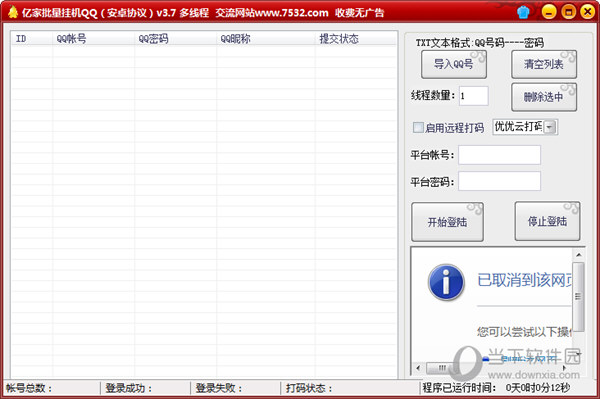Click the 平台密码 input field
Screen dimensions: 600x399
coord(499,181)
